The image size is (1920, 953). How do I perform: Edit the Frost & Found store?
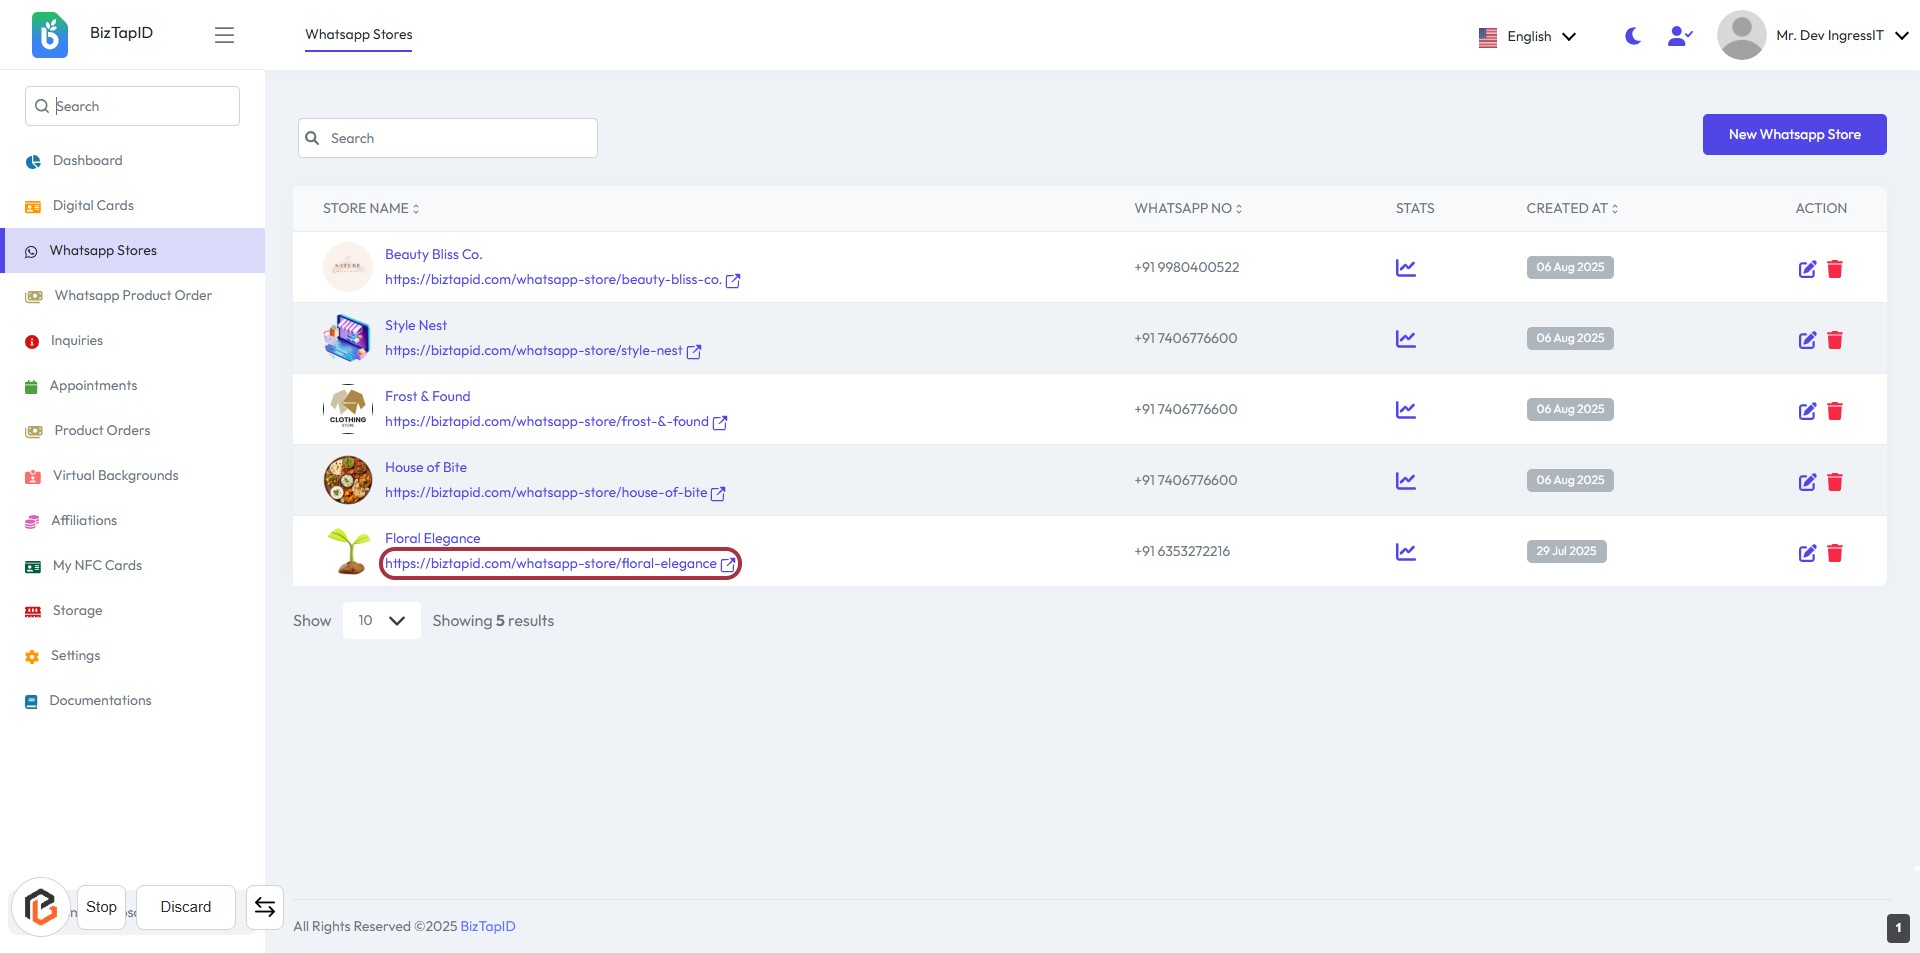(1806, 411)
